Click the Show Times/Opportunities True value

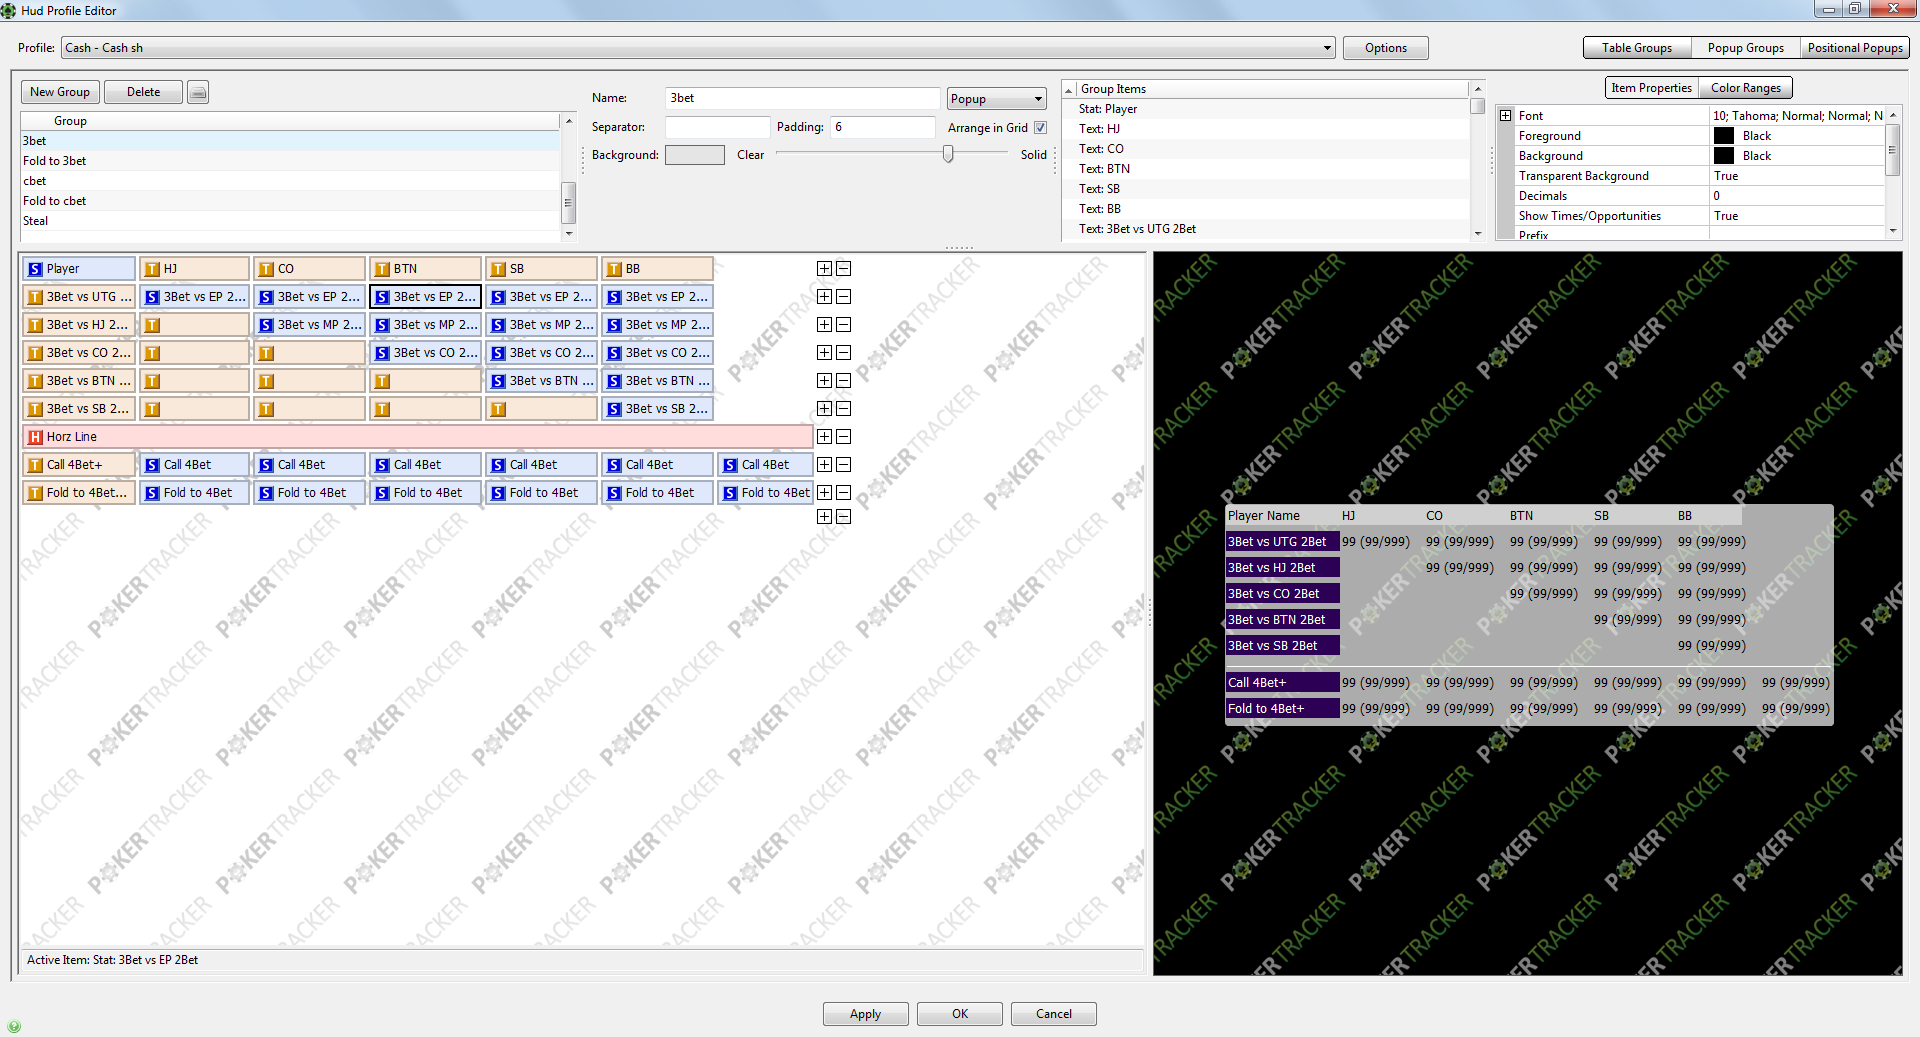[1797, 216]
